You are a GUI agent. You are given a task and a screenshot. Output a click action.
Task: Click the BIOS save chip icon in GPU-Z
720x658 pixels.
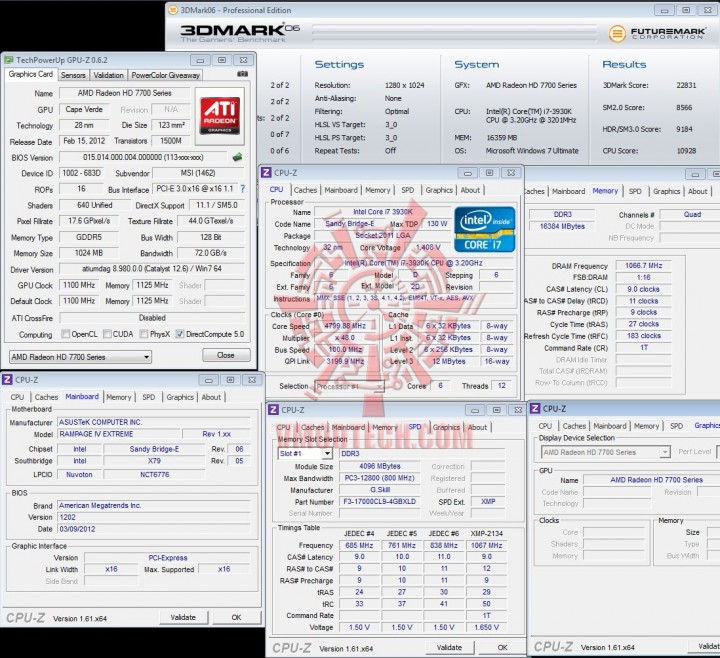(237, 157)
